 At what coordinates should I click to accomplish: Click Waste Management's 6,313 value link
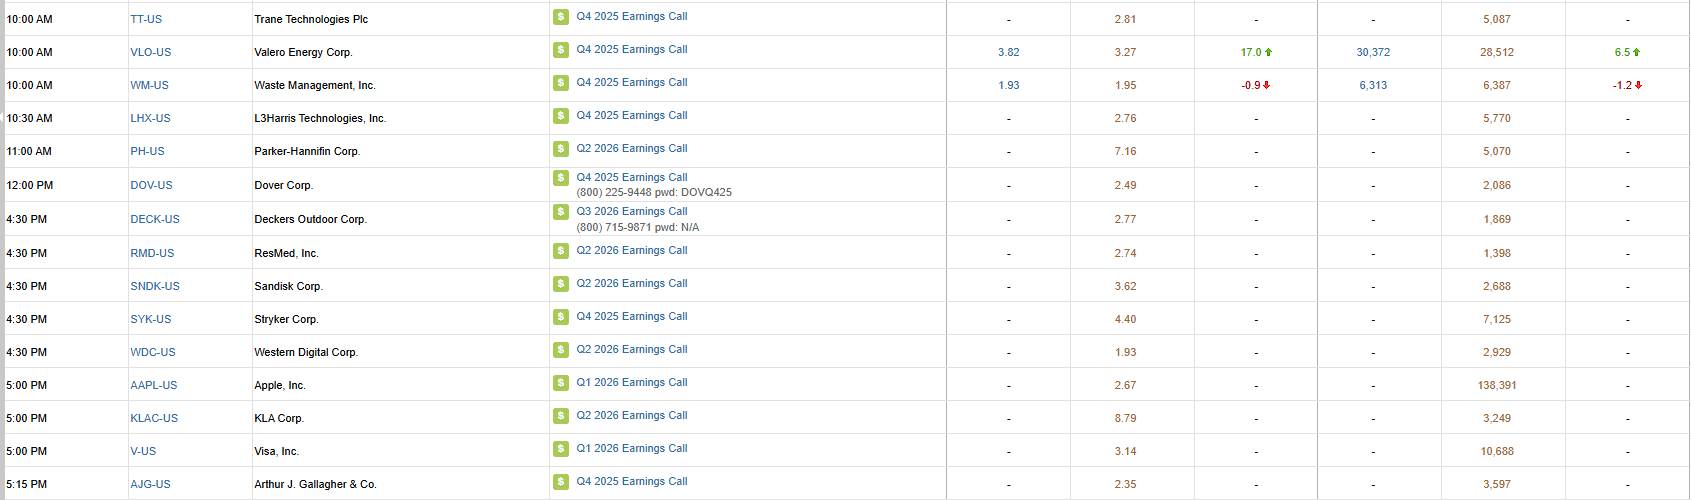1372,85
